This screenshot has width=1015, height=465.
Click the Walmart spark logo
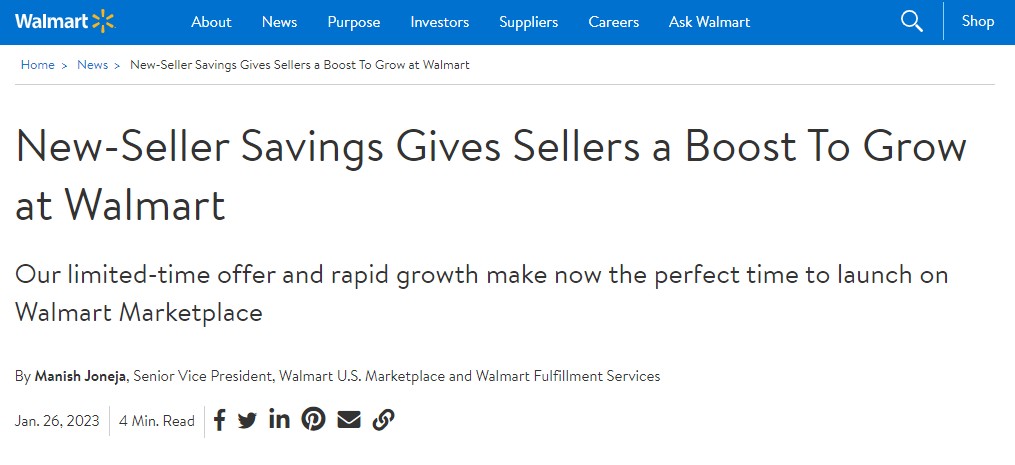click(65, 21)
